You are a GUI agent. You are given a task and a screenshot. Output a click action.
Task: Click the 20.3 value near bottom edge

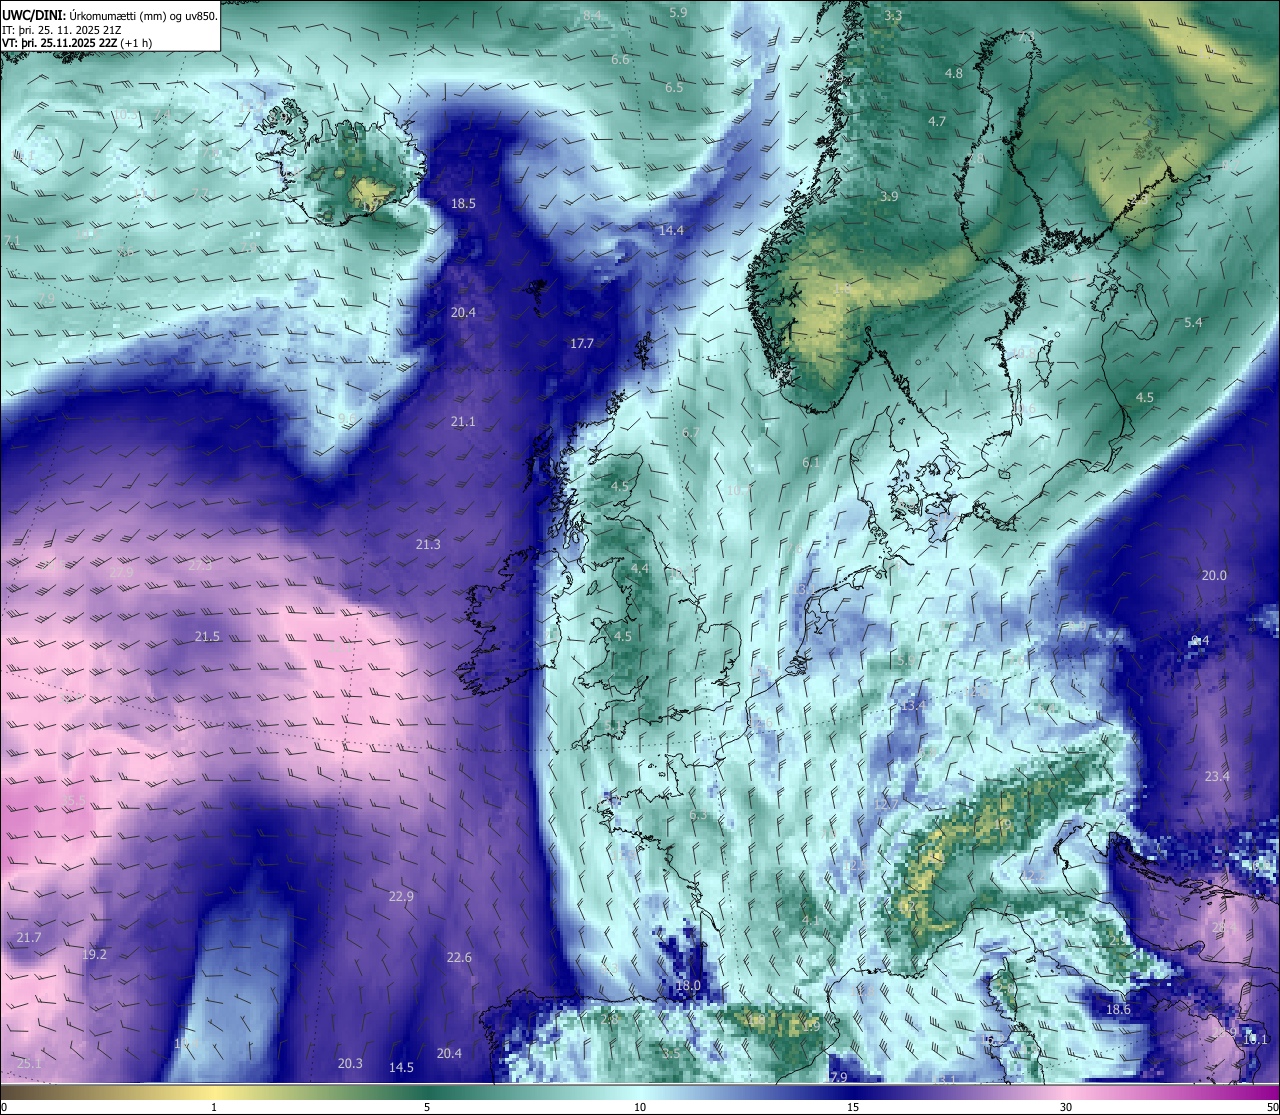point(350,1063)
